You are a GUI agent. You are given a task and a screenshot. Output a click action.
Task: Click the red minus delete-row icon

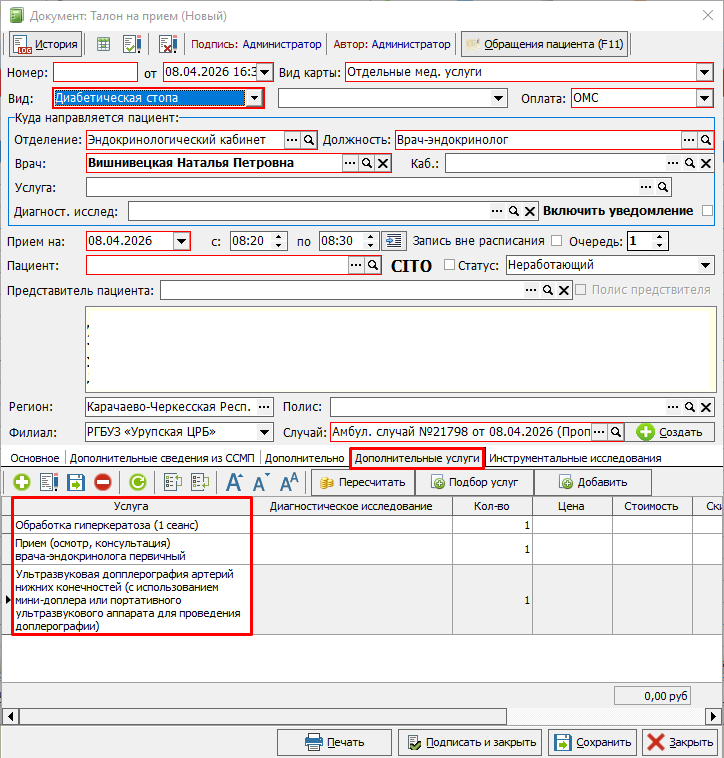point(103,482)
